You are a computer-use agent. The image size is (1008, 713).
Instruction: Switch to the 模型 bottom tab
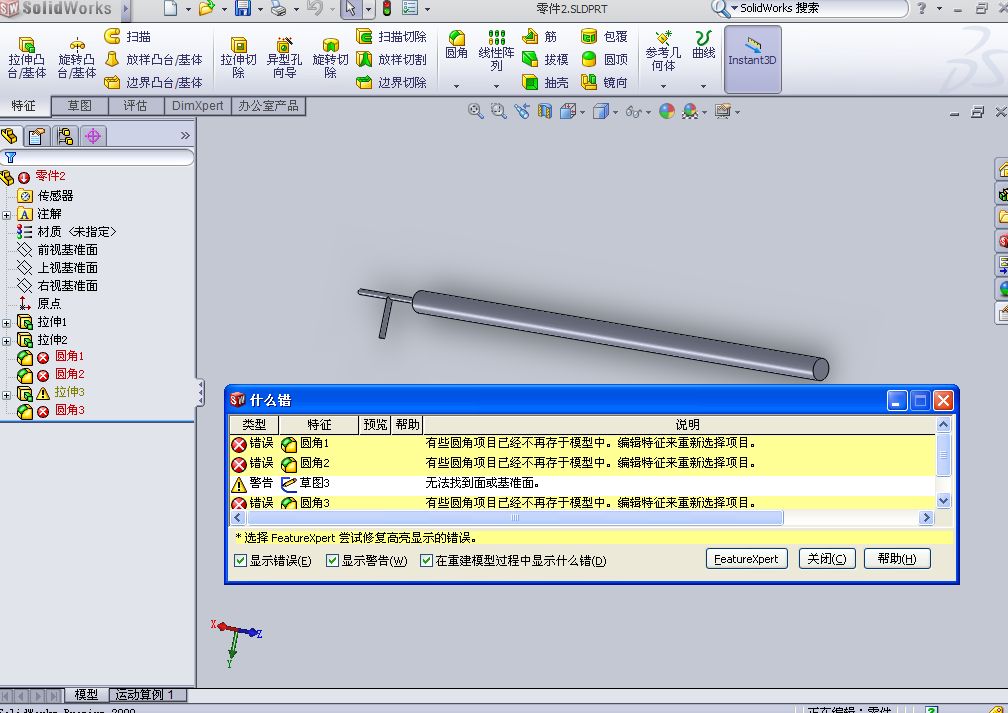[x=86, y=694]
